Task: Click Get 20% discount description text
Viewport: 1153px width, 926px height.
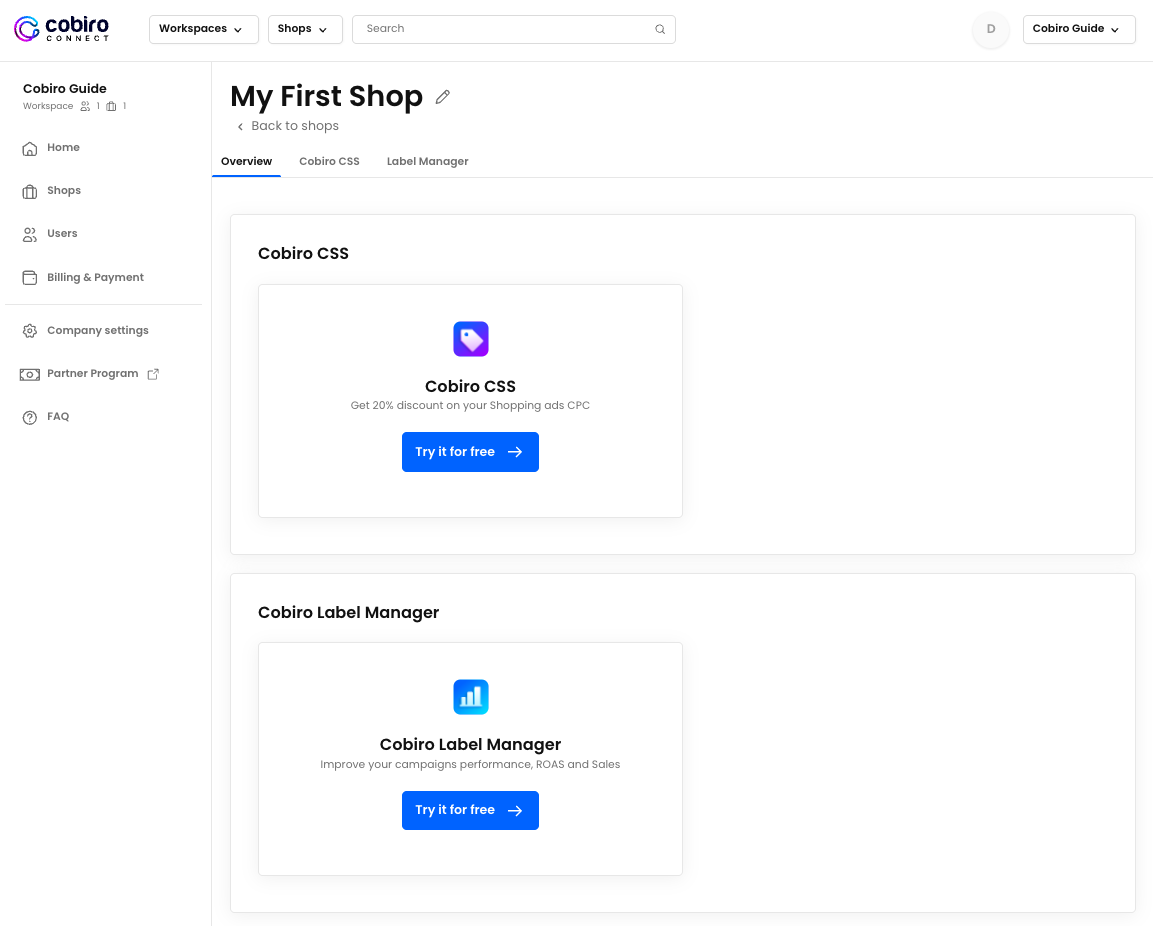Action: pos(470,405)
